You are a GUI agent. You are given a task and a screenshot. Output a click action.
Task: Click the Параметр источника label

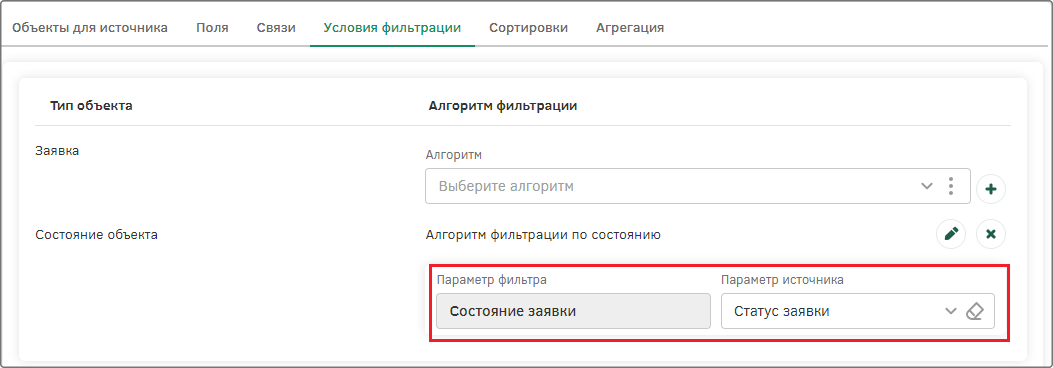coord(782,279)
